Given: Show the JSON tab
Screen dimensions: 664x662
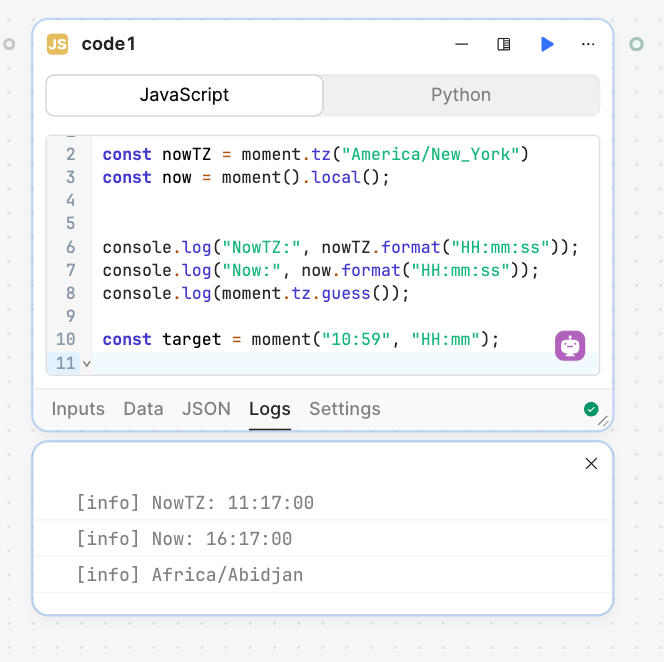Looking at the screenshot, I should tap(206, 409).
